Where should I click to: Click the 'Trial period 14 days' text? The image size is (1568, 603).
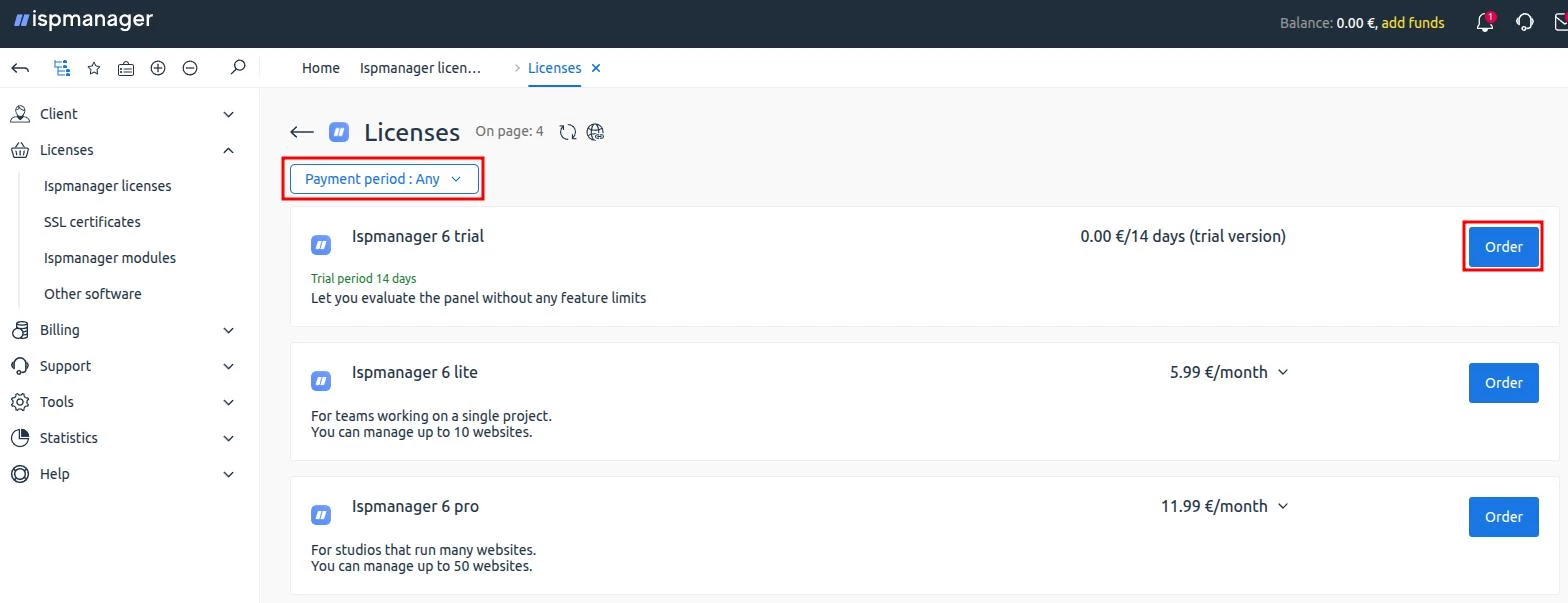(364, 278)
